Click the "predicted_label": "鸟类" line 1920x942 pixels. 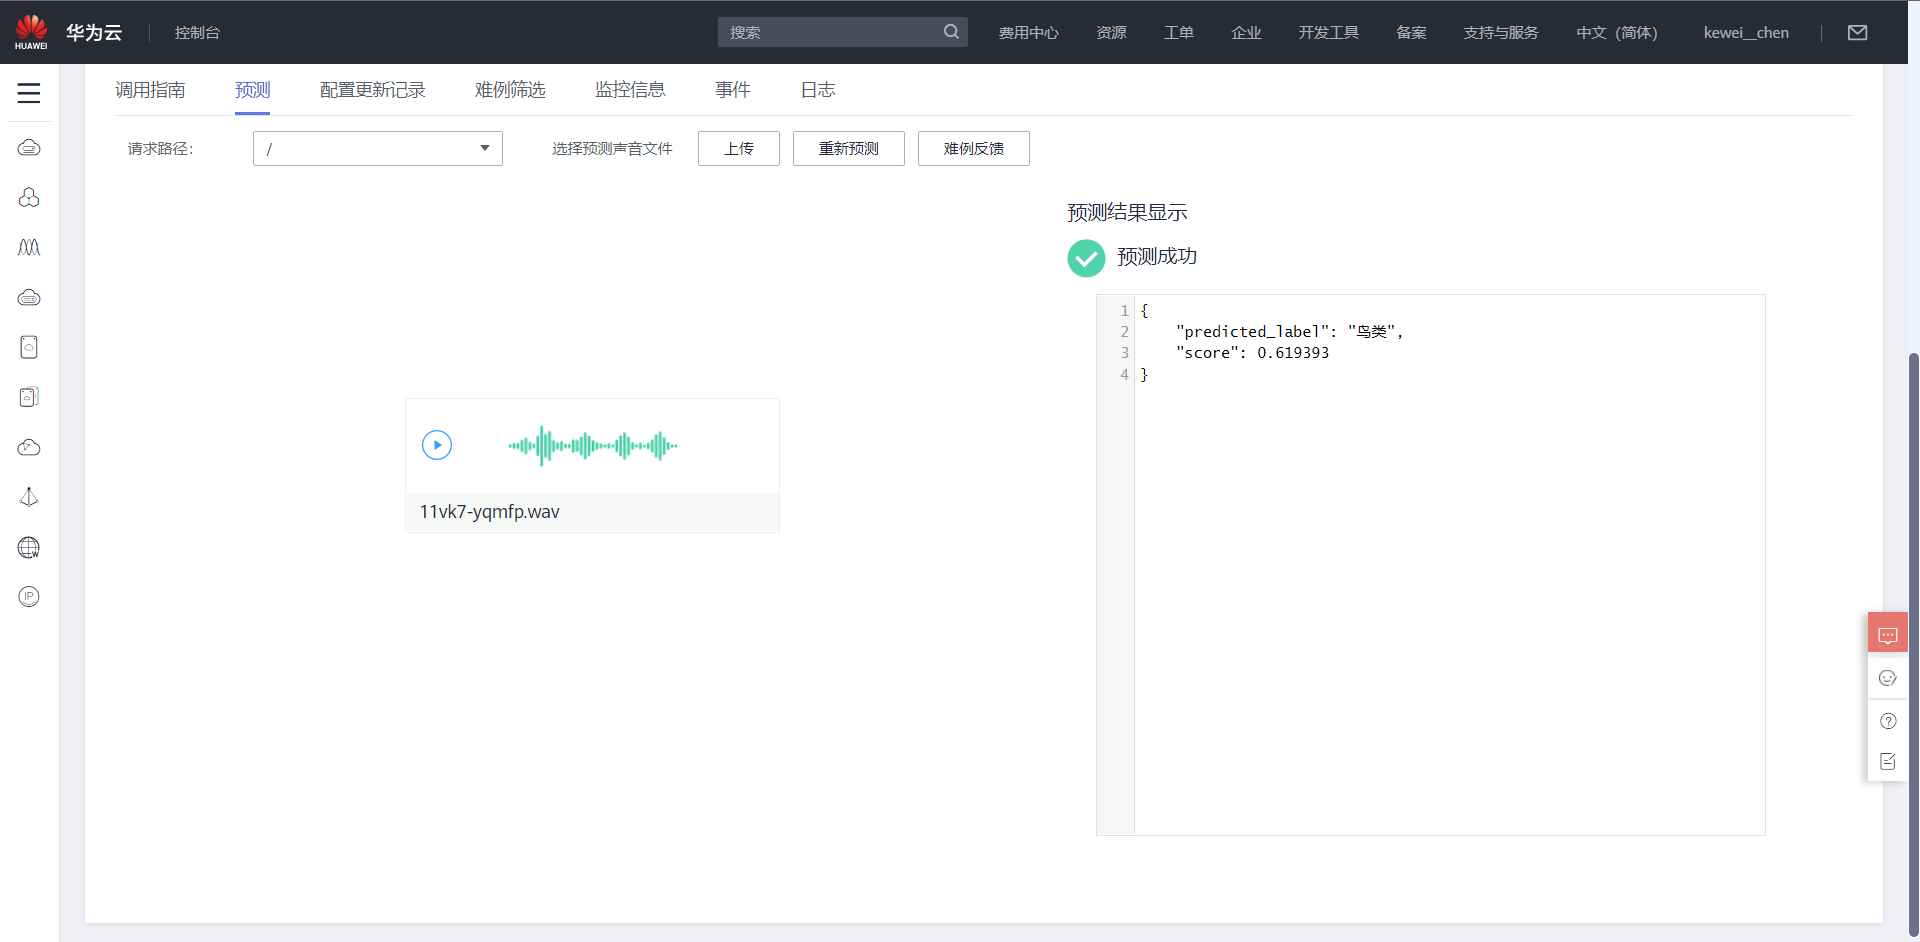(1290, 332)
